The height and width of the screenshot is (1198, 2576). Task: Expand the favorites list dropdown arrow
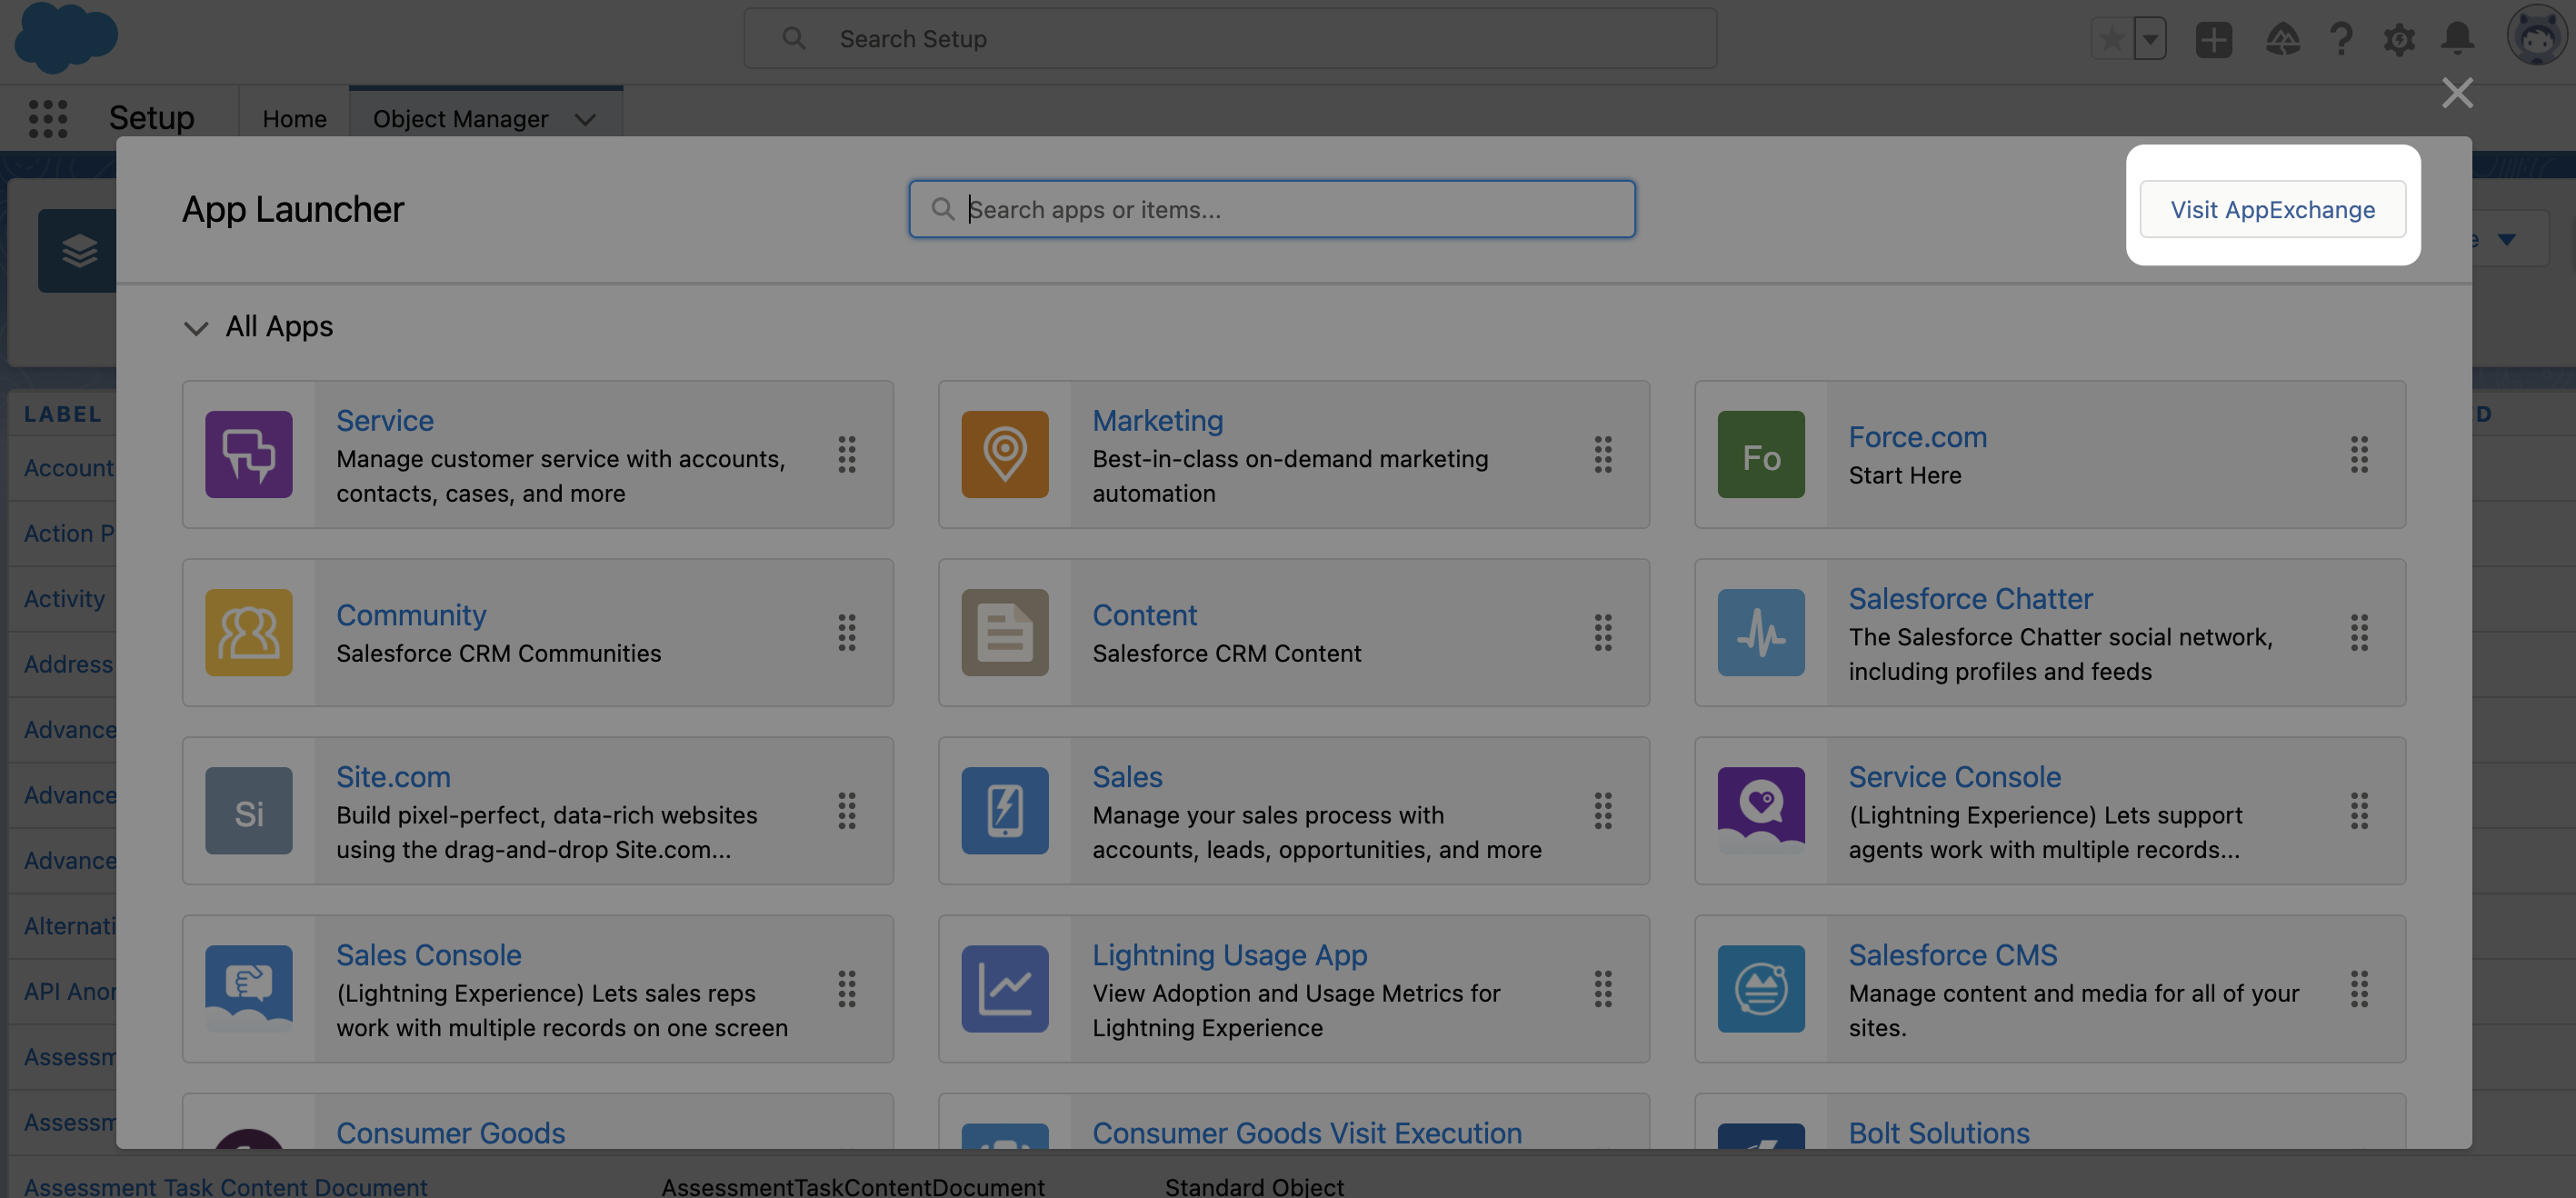click(2150, 39)
